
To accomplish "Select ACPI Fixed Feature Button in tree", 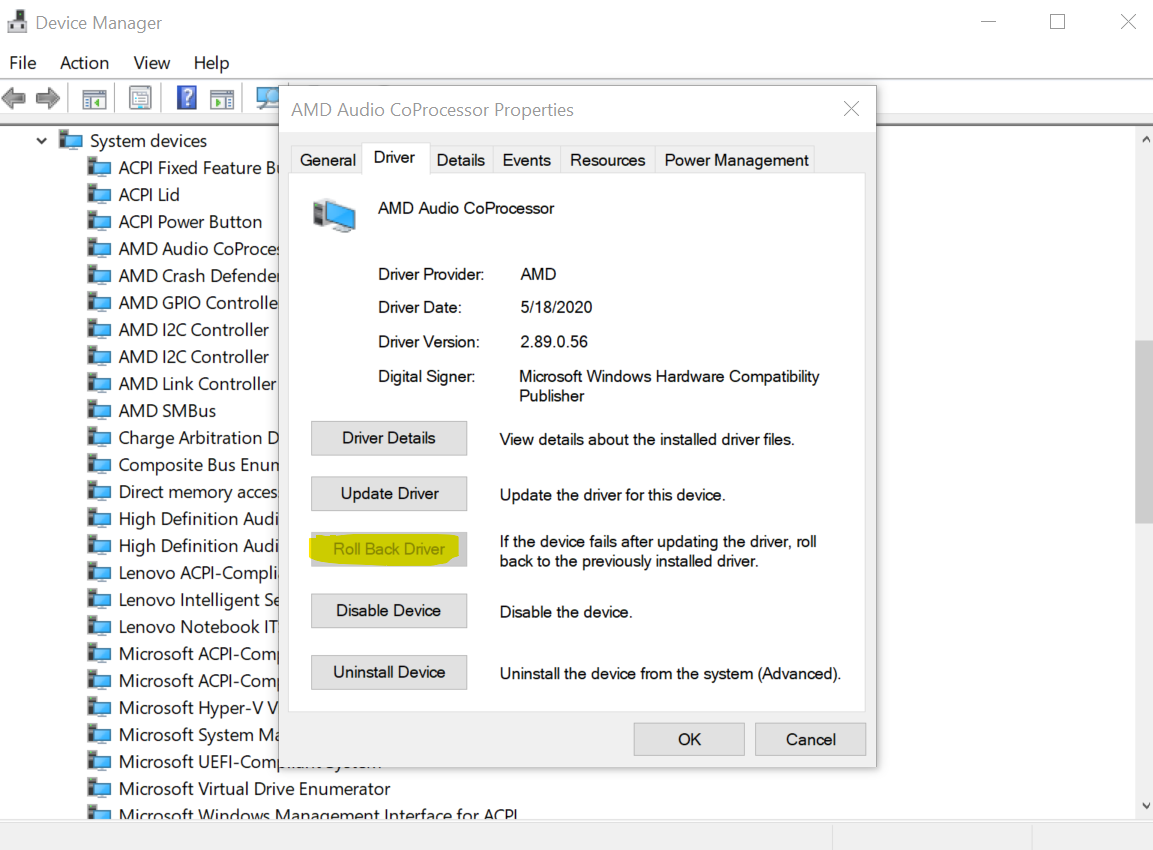I will (199, 168).
